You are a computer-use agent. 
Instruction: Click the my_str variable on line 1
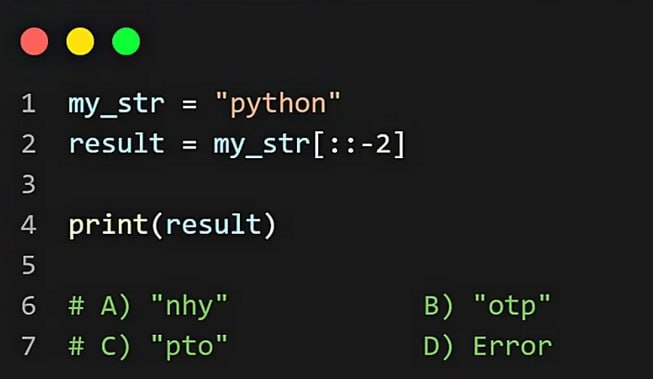coord(117,104)
